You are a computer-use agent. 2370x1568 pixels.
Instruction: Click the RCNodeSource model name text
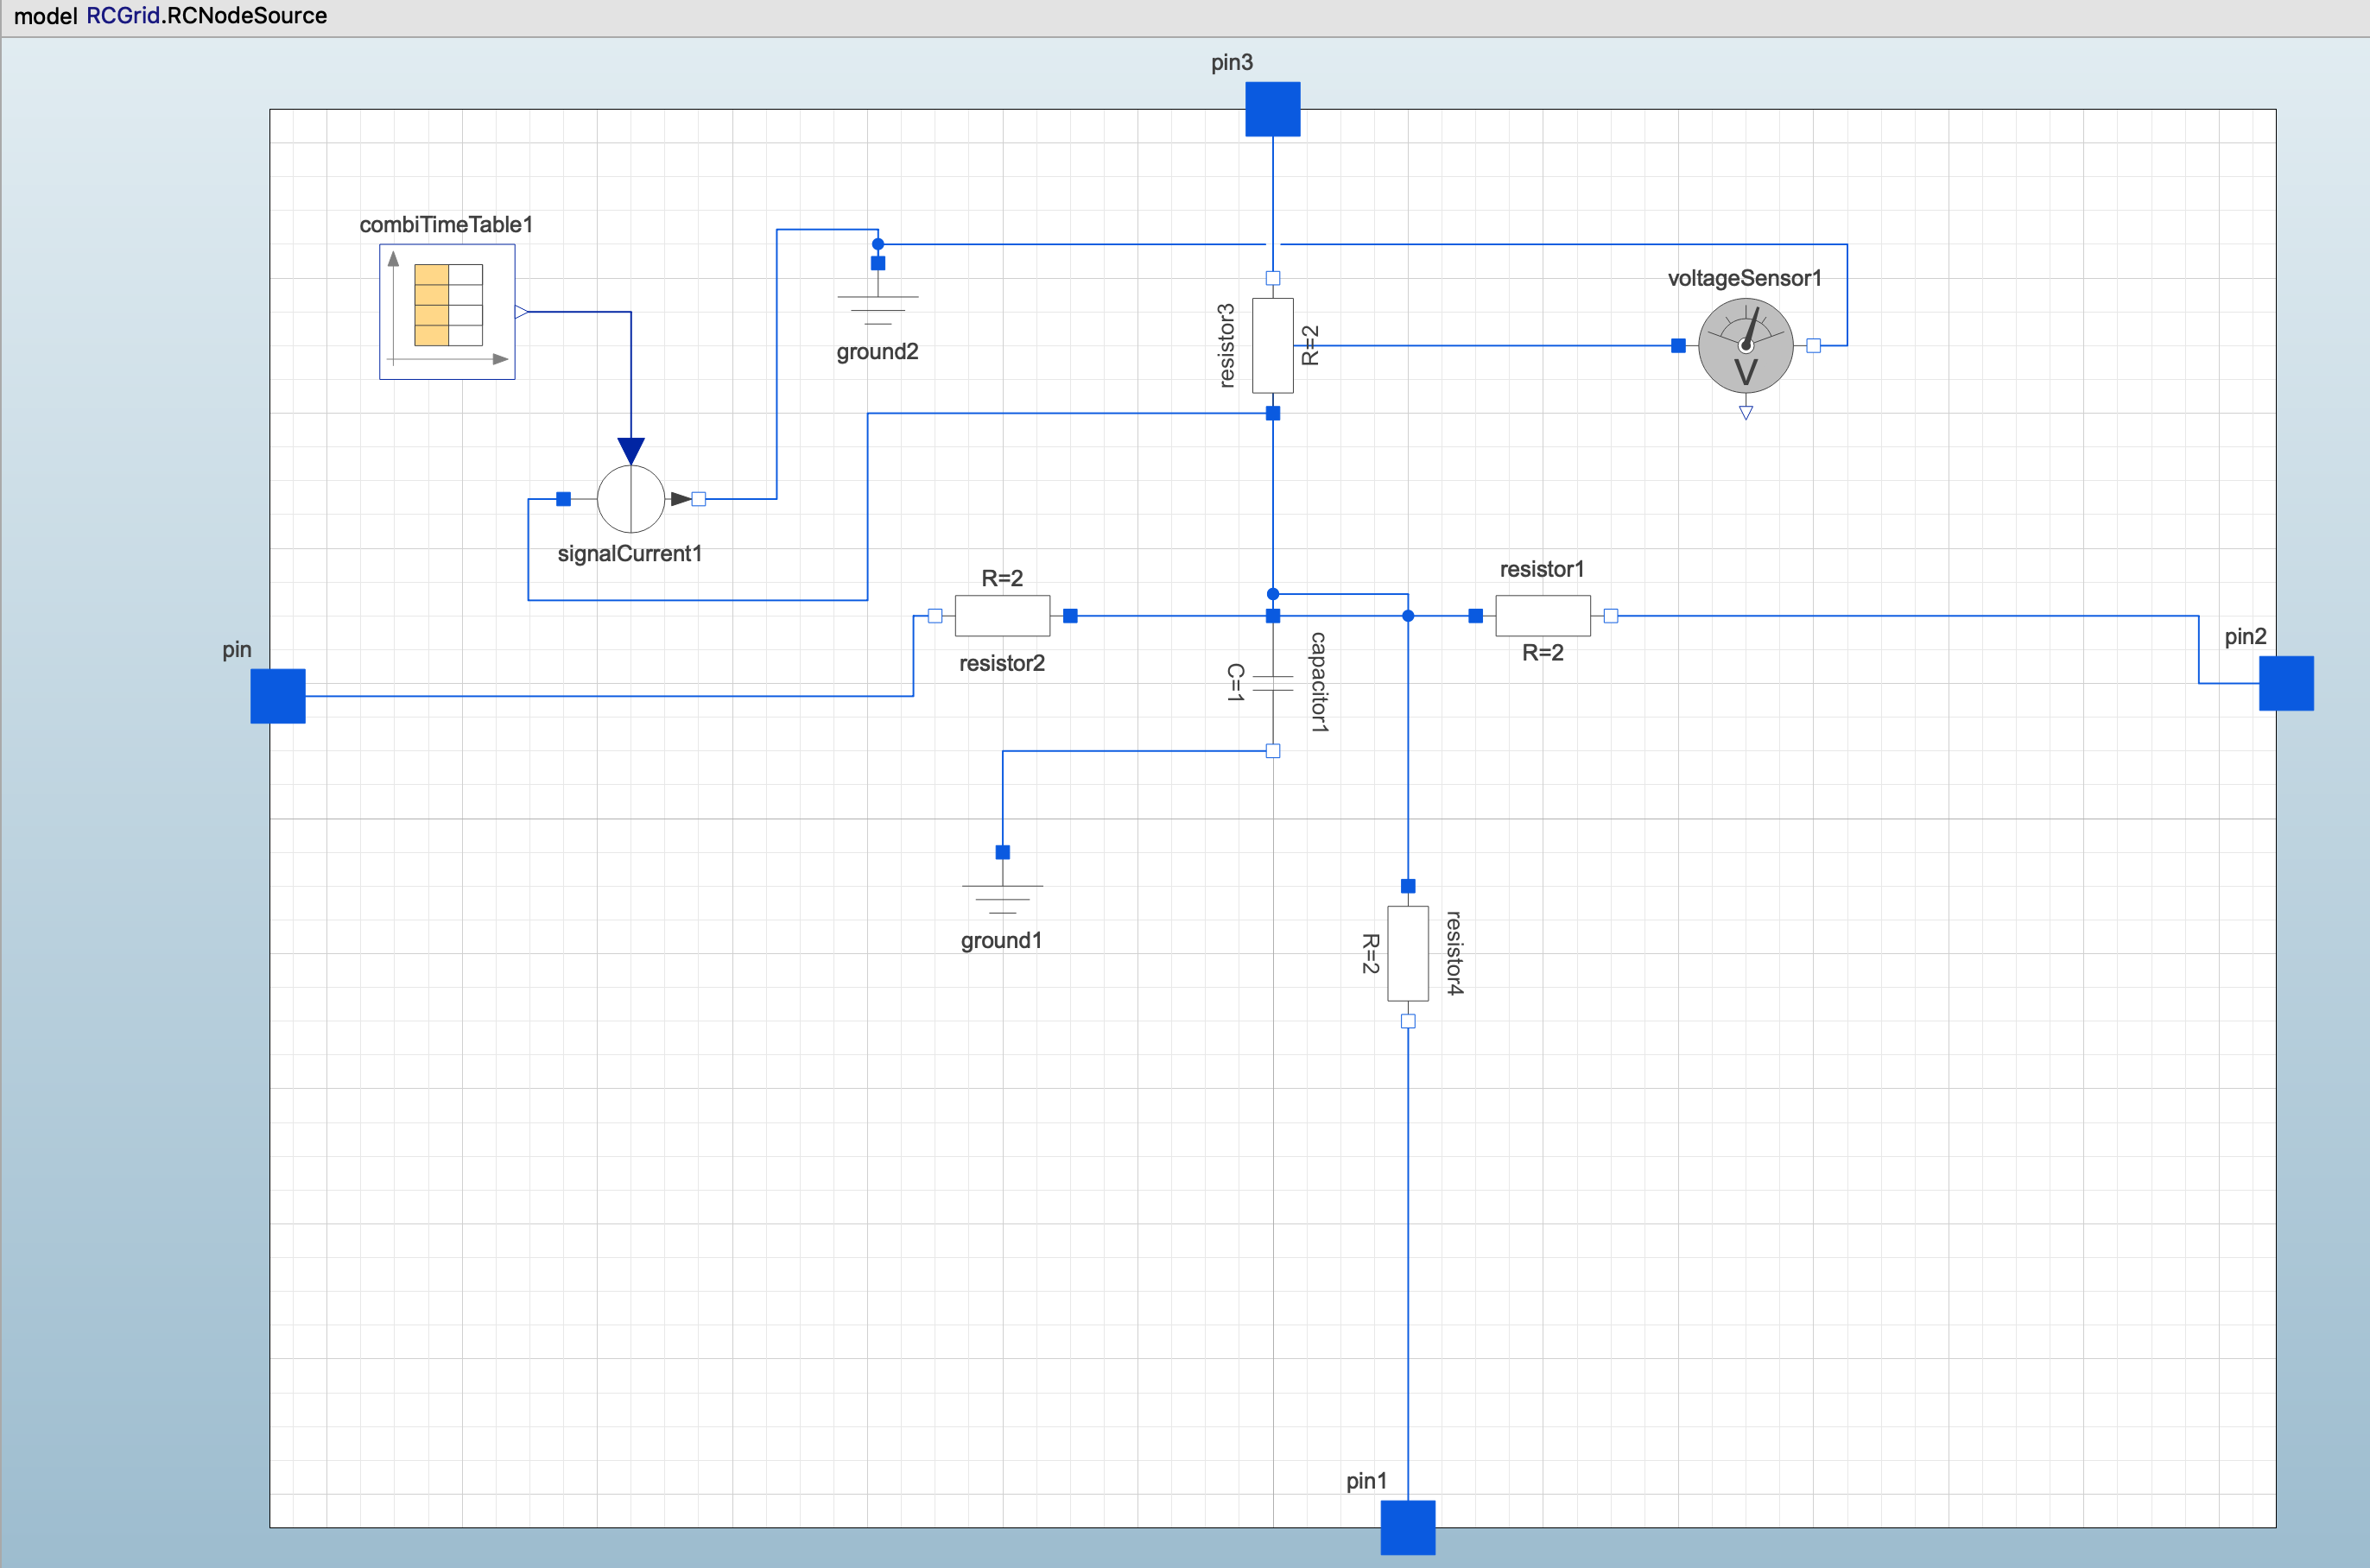247,15
